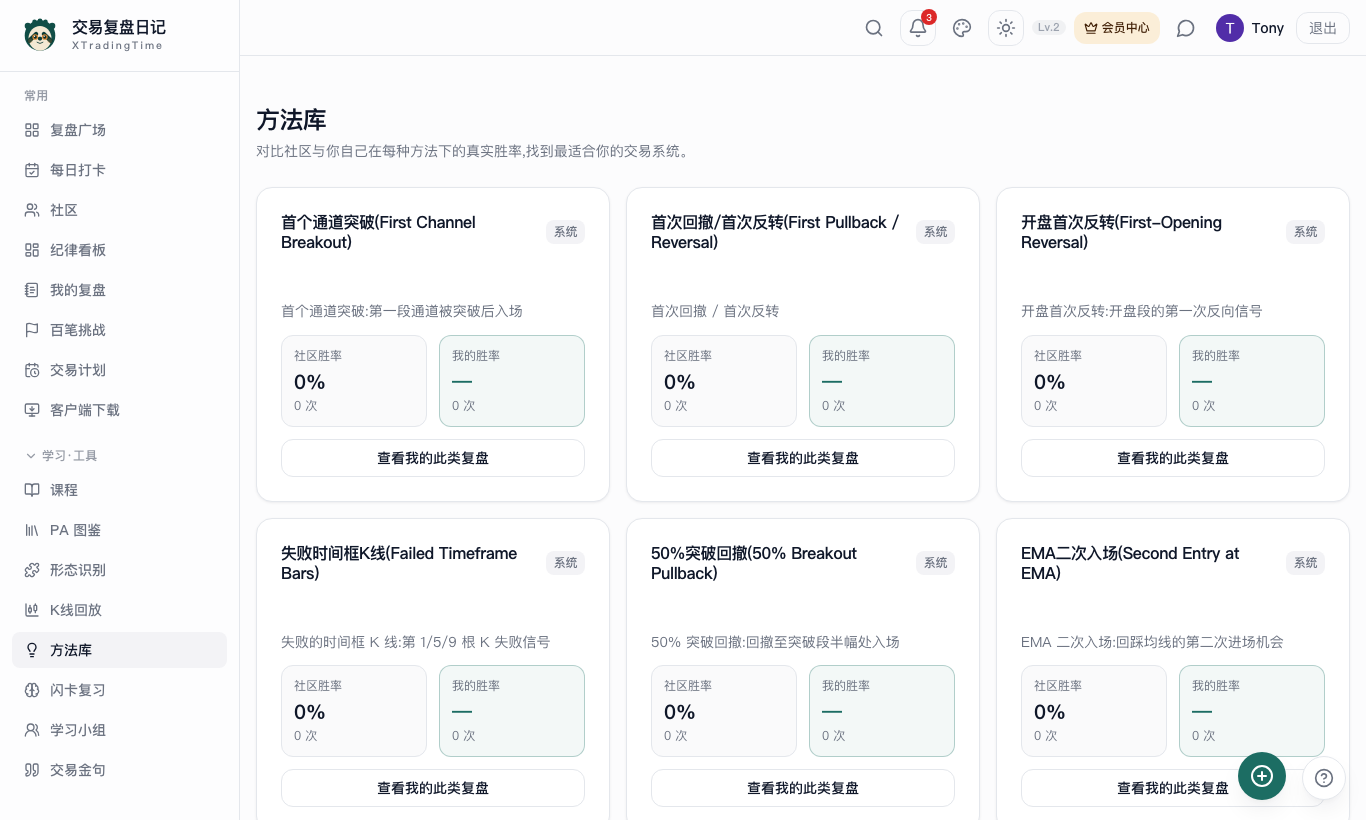Open the search magnifier icon
The width and height of the screenshot is (1366, 820).
point(874,28)
